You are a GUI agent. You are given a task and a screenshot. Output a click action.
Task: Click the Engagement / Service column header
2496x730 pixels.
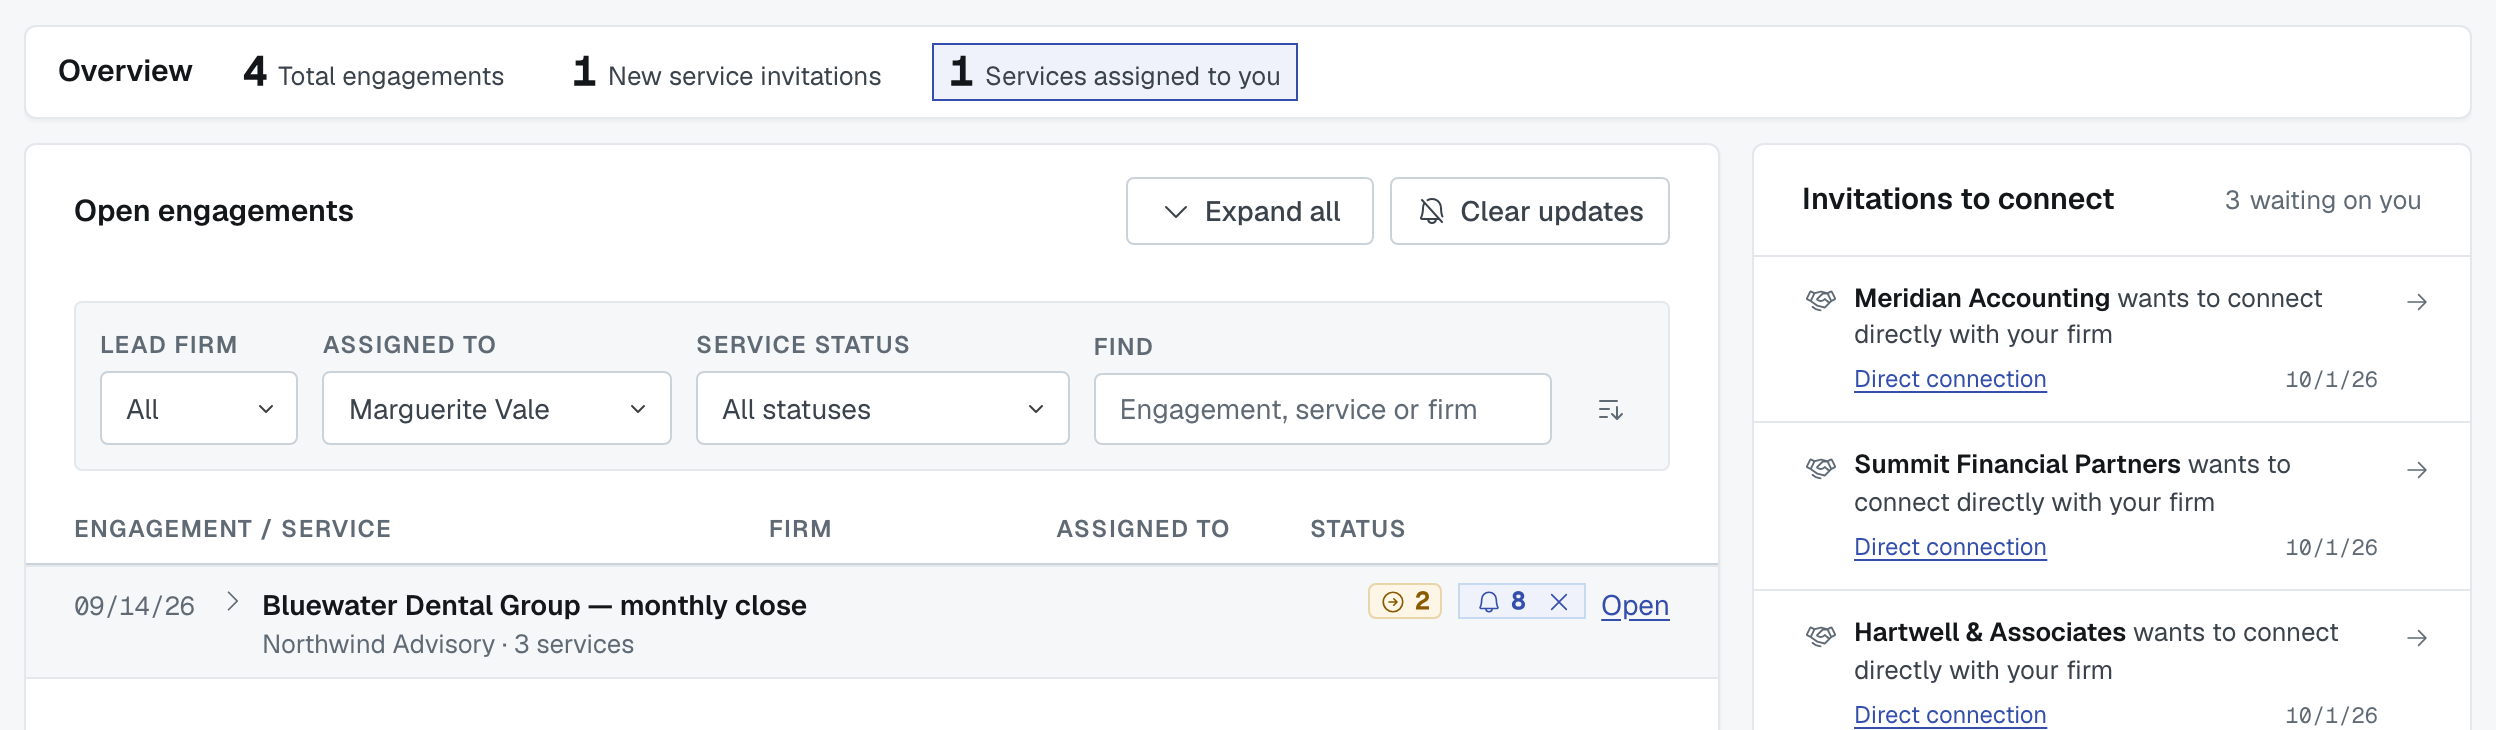point(233,529)
